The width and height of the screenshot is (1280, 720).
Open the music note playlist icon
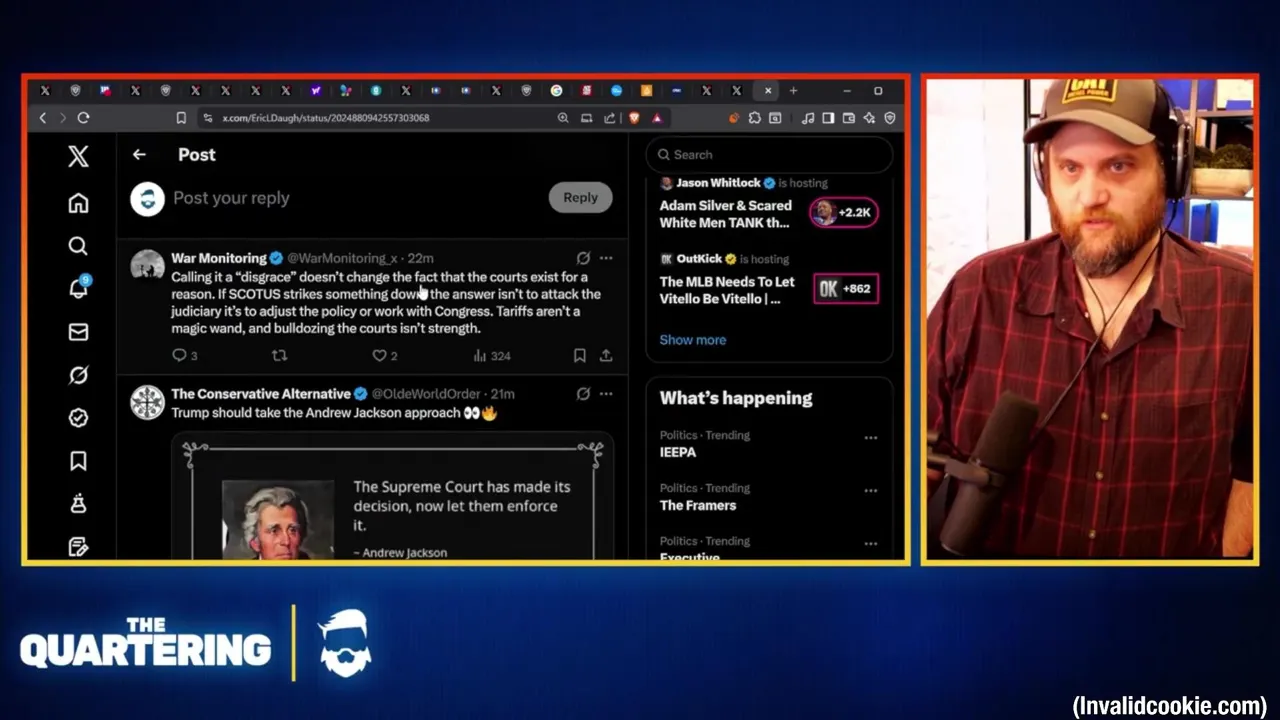pyautogui.click(x=808, y=118)
